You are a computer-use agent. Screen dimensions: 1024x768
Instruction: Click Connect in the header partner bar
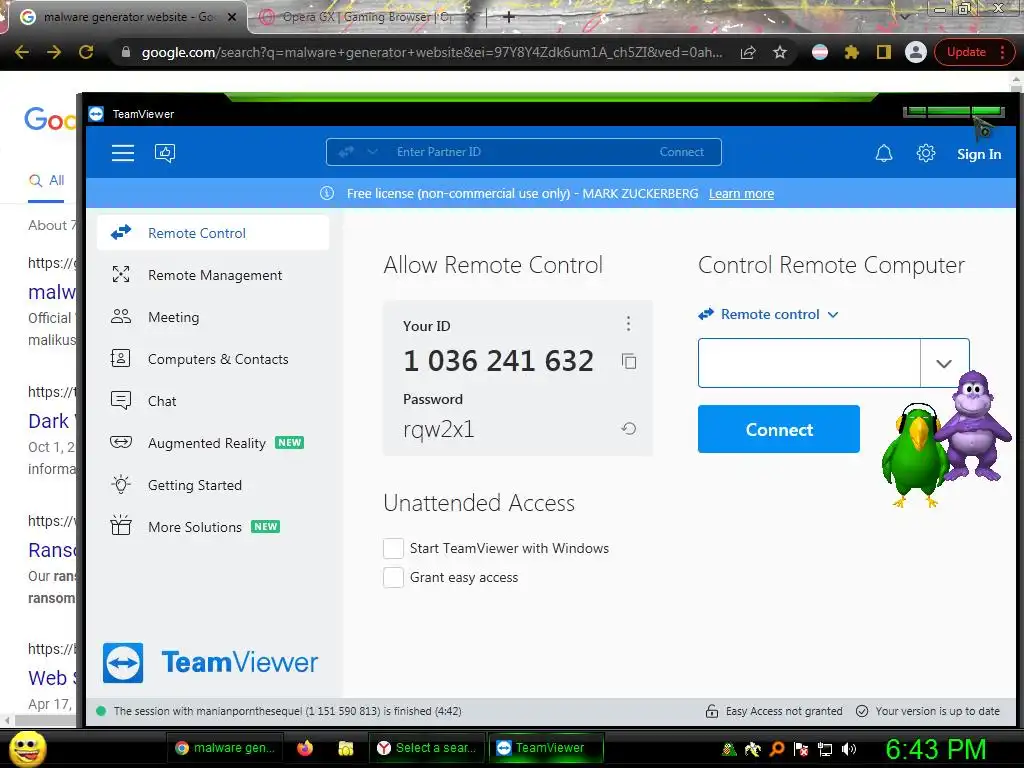(x=681, y=152)
